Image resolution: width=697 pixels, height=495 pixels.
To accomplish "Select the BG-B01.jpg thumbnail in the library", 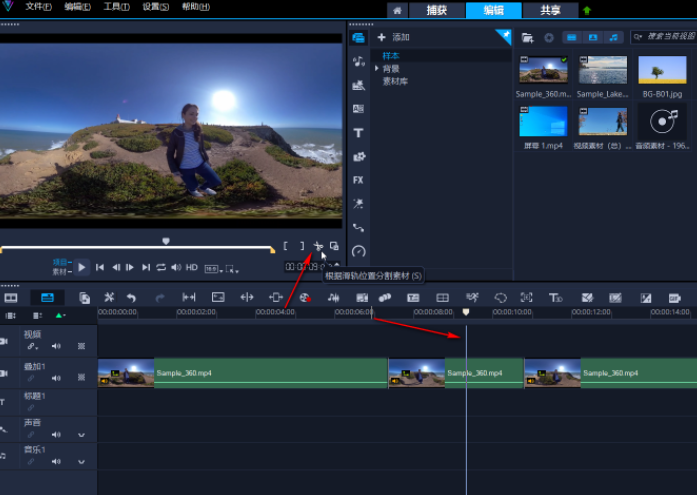I will click(661, 70).
